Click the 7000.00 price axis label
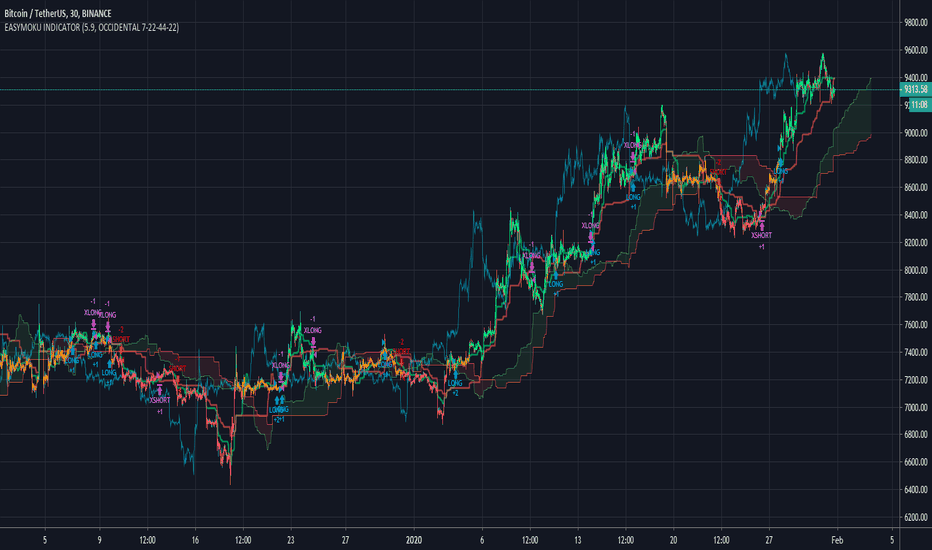 [x=916, y=407]
